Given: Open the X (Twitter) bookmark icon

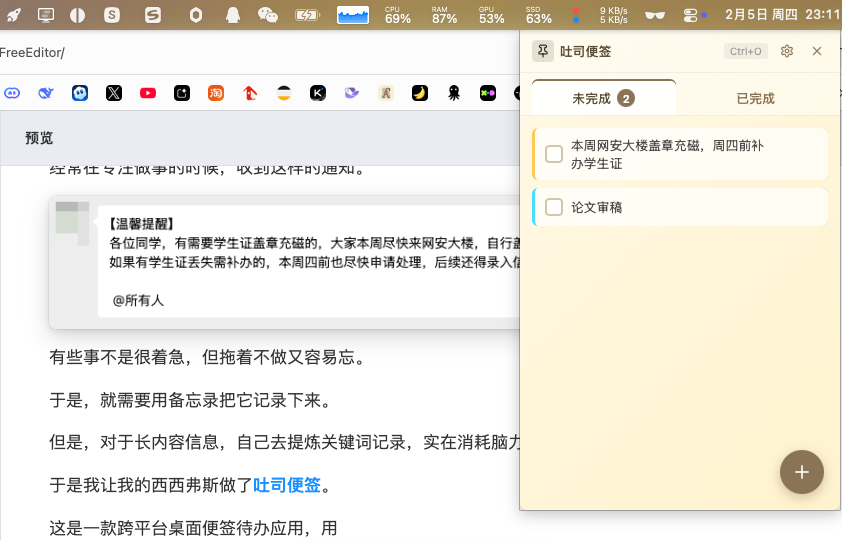Looking at the screenshot, I should pos(114,93).
